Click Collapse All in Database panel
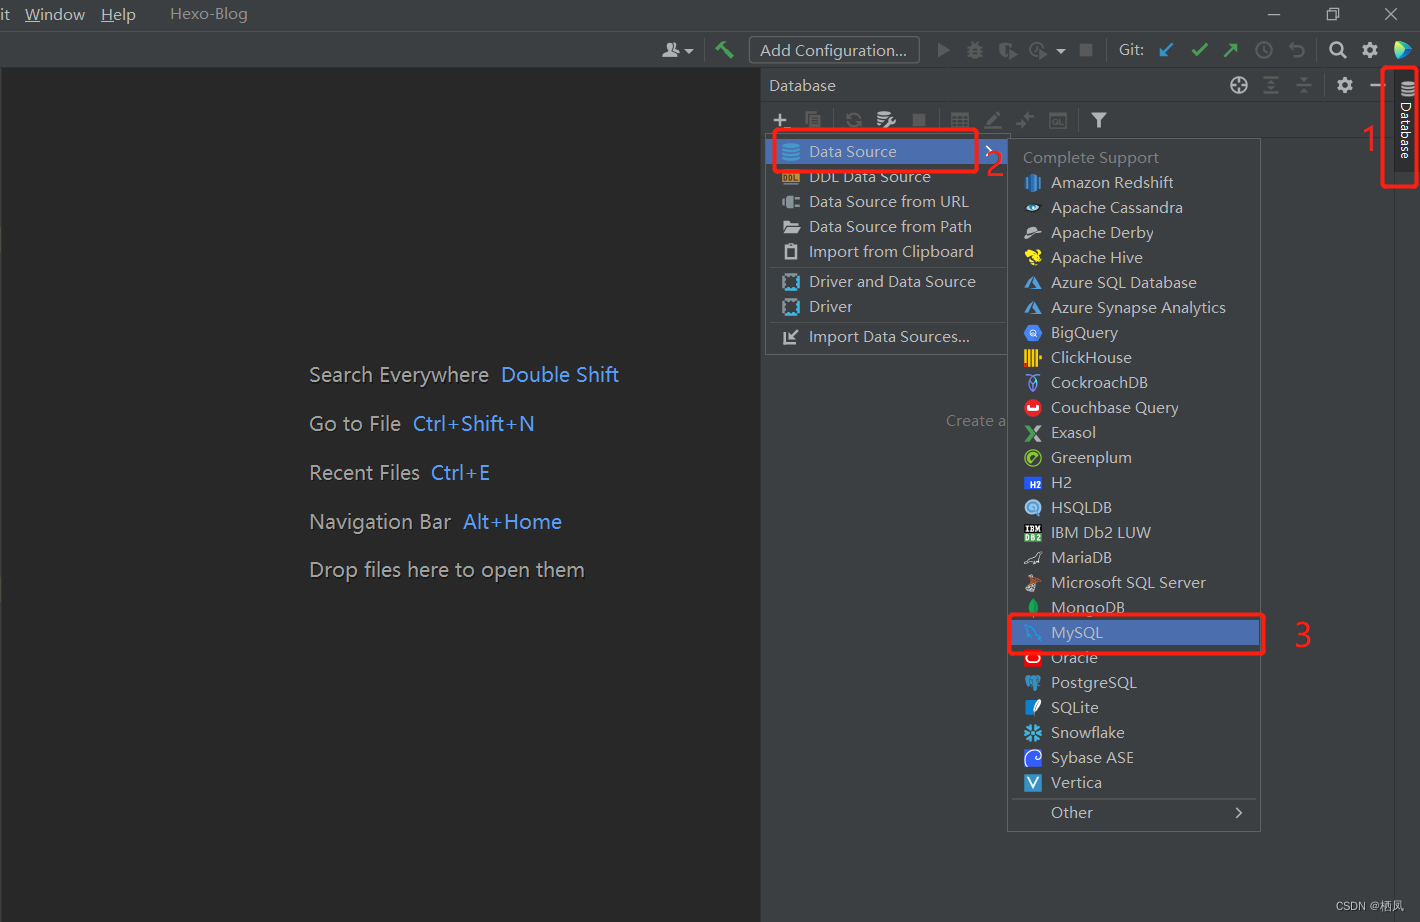The width and height of the screenshot is (1420, 922). click(1304, 85)
